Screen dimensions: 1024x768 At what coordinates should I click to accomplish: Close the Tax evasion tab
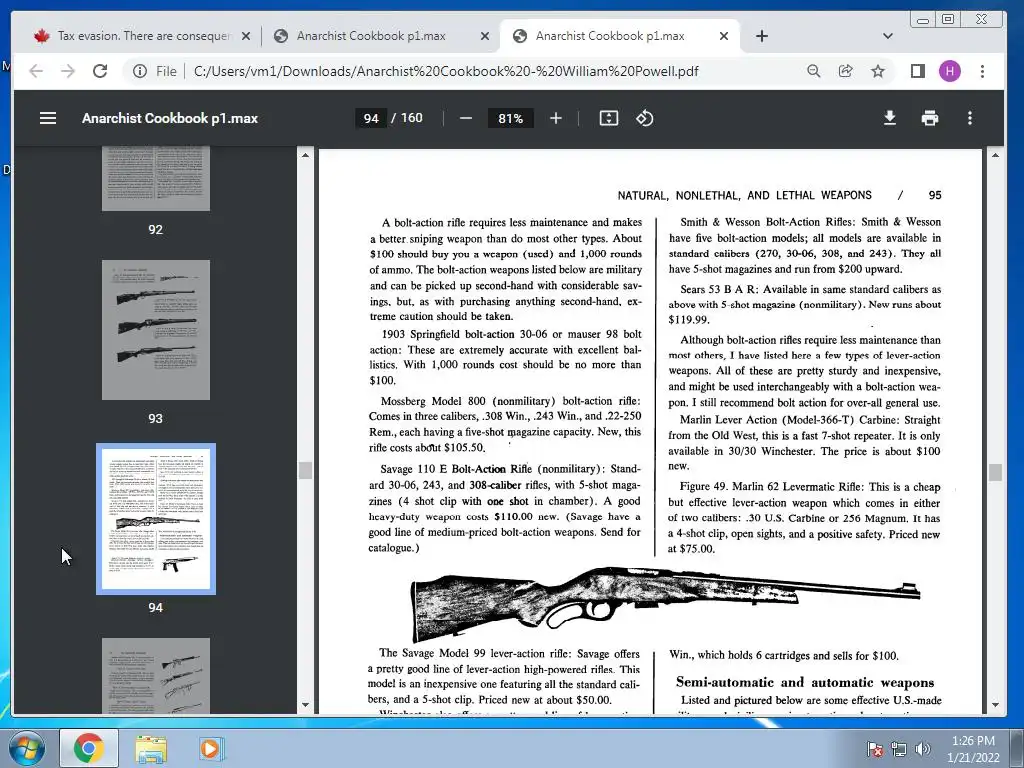246,36
